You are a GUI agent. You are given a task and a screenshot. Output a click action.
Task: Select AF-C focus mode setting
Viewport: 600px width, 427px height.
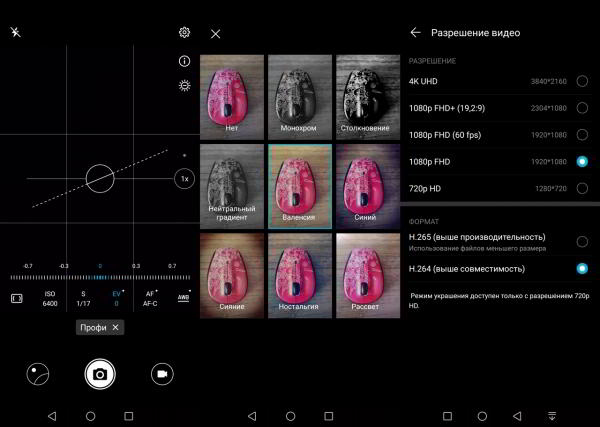[x=150, y=297]
